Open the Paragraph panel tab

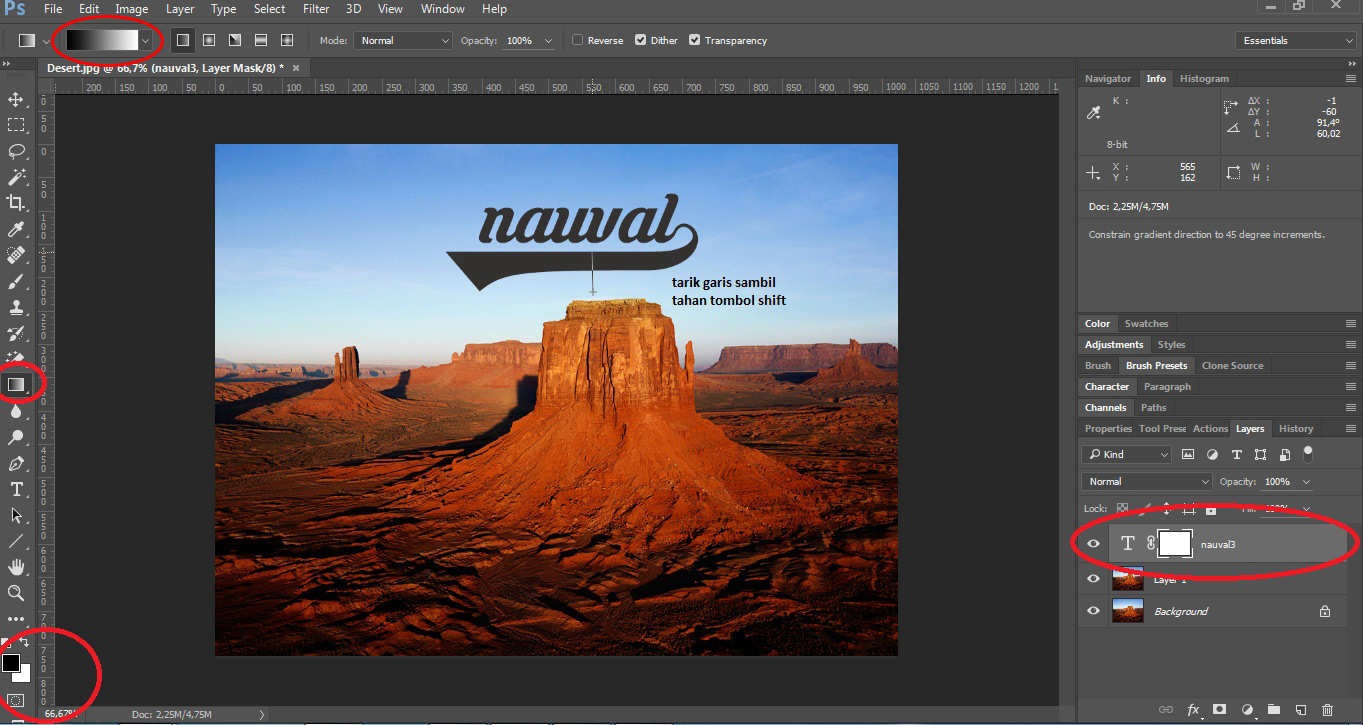click(1167, 386)
